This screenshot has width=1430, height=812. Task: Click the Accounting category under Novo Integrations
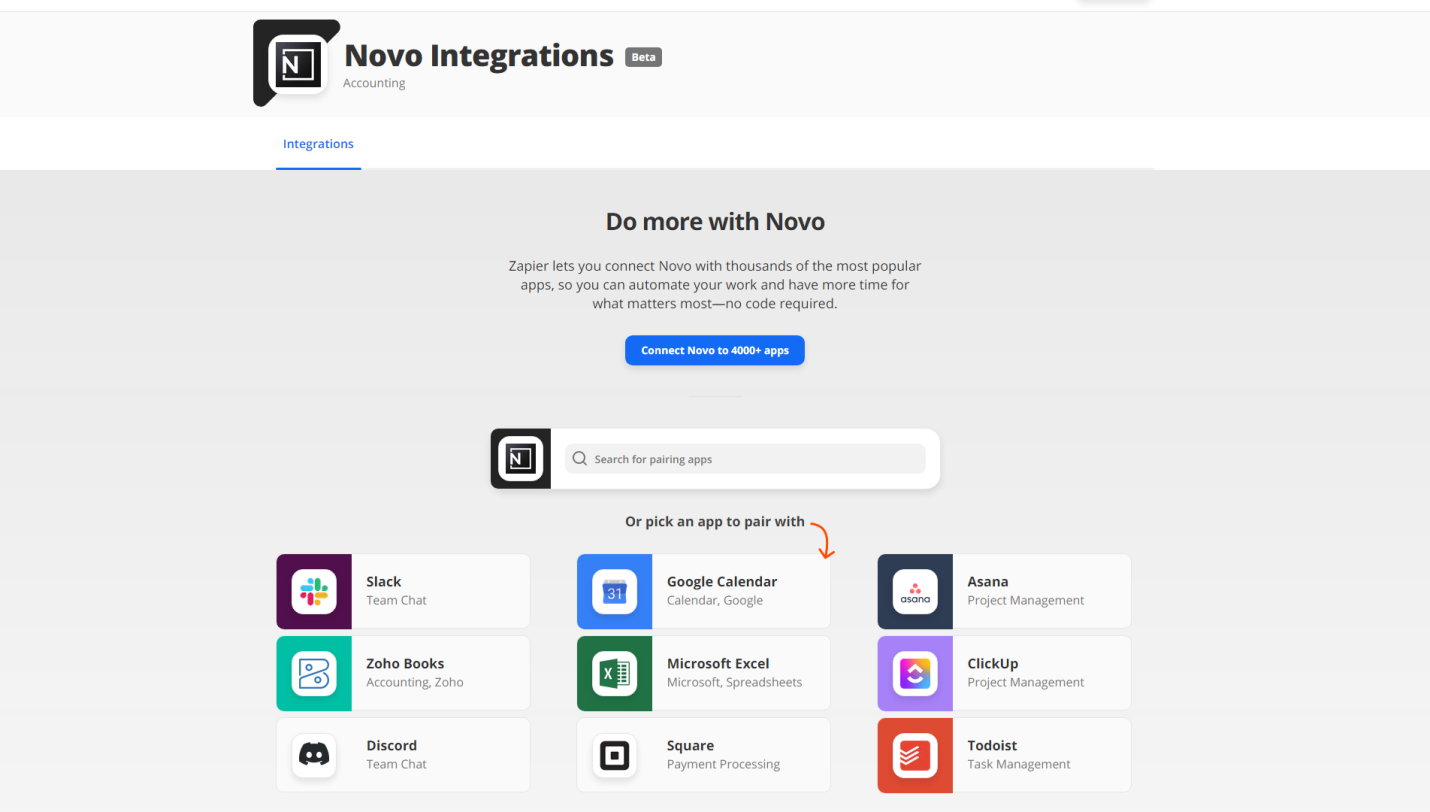(374, 83)
